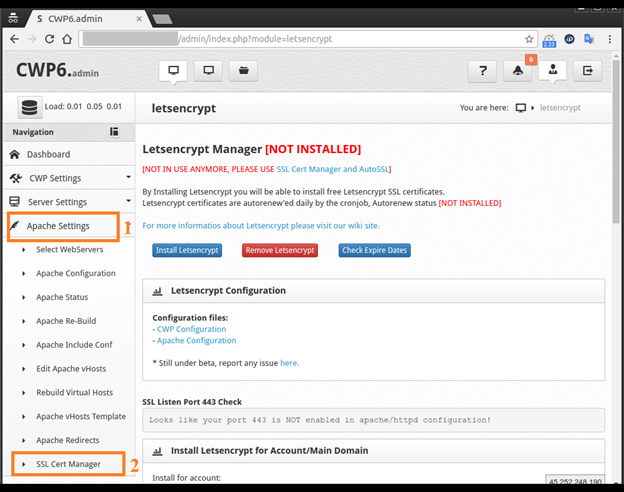
Task: Open the folder file manager icon
Action: click(x=244, y=71)
